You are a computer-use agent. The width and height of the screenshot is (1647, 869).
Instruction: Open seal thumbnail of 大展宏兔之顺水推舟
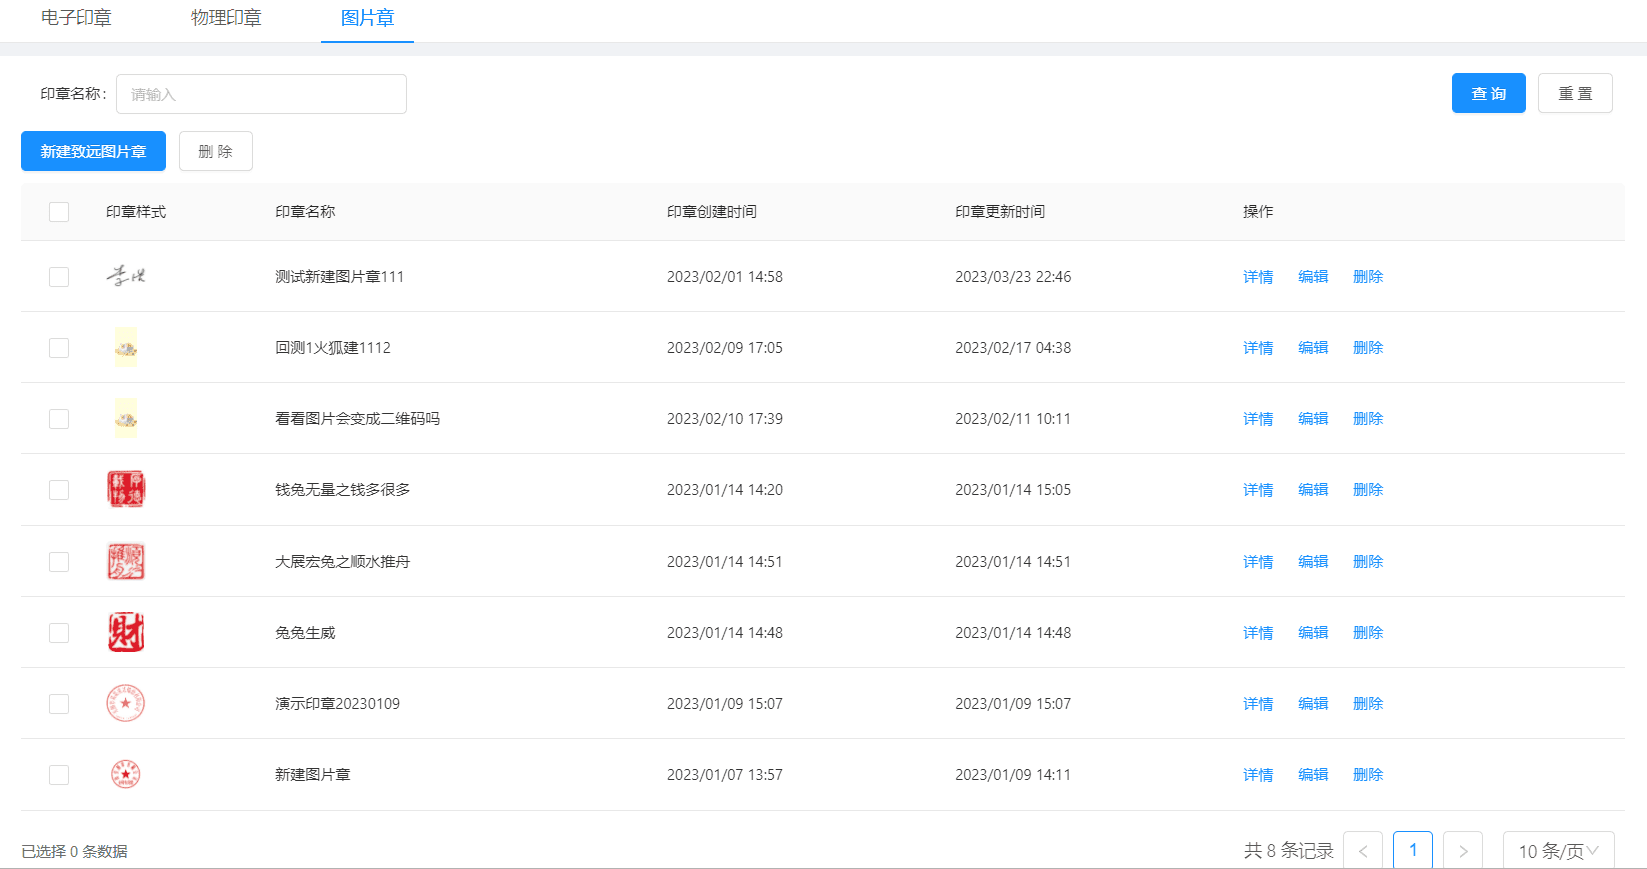tap(126, 562)
